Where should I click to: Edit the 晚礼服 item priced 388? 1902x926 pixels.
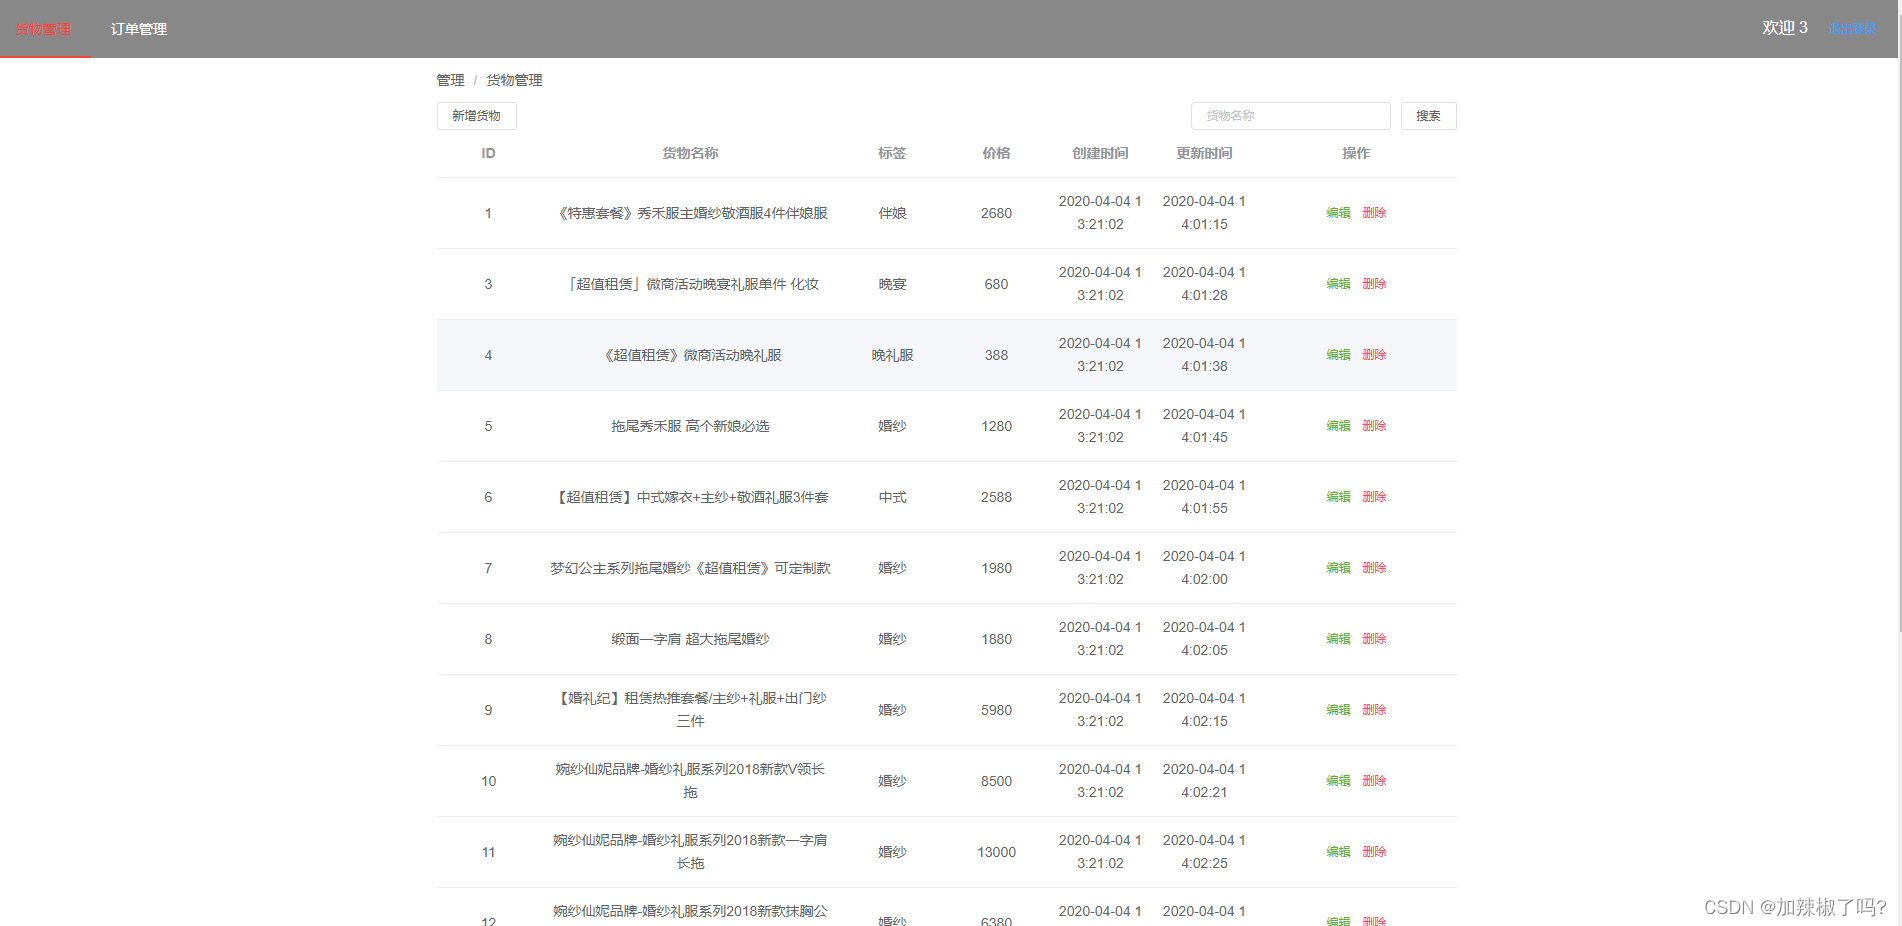1338,355
